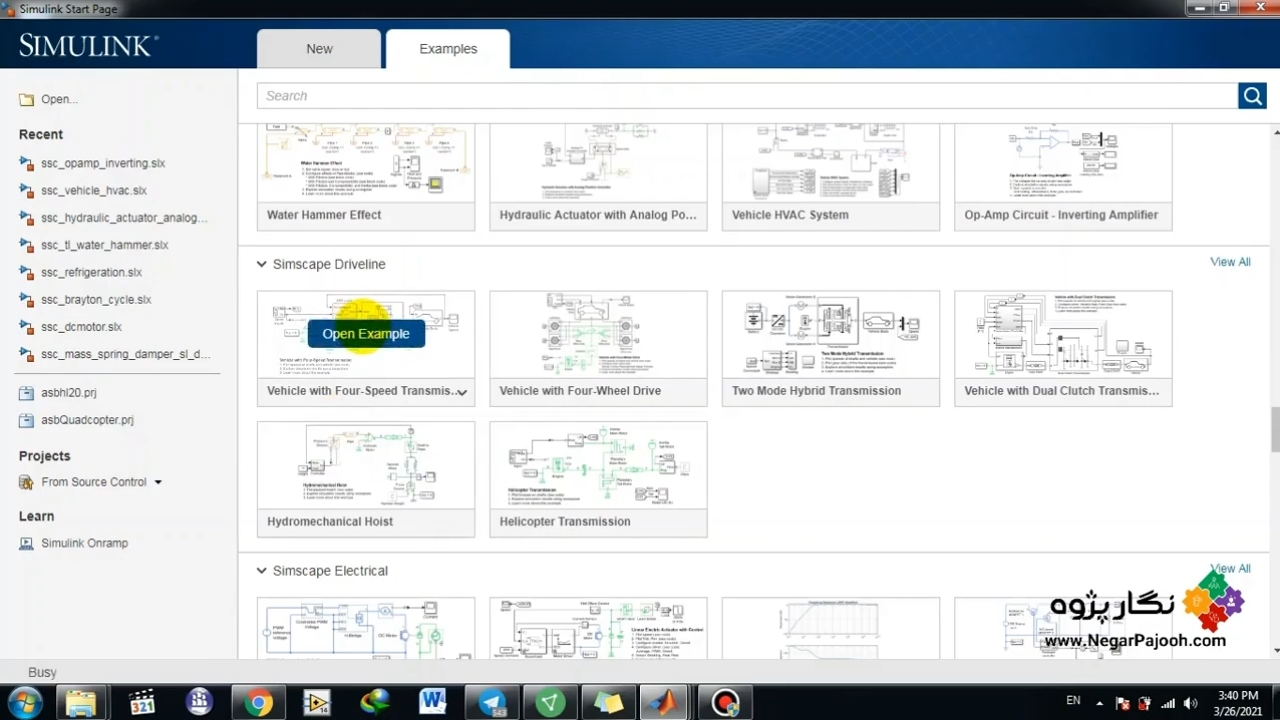This screenshot has width=1280, height=720.
Task: Click the search magnifier icon button
Action: coord(1252,96)
